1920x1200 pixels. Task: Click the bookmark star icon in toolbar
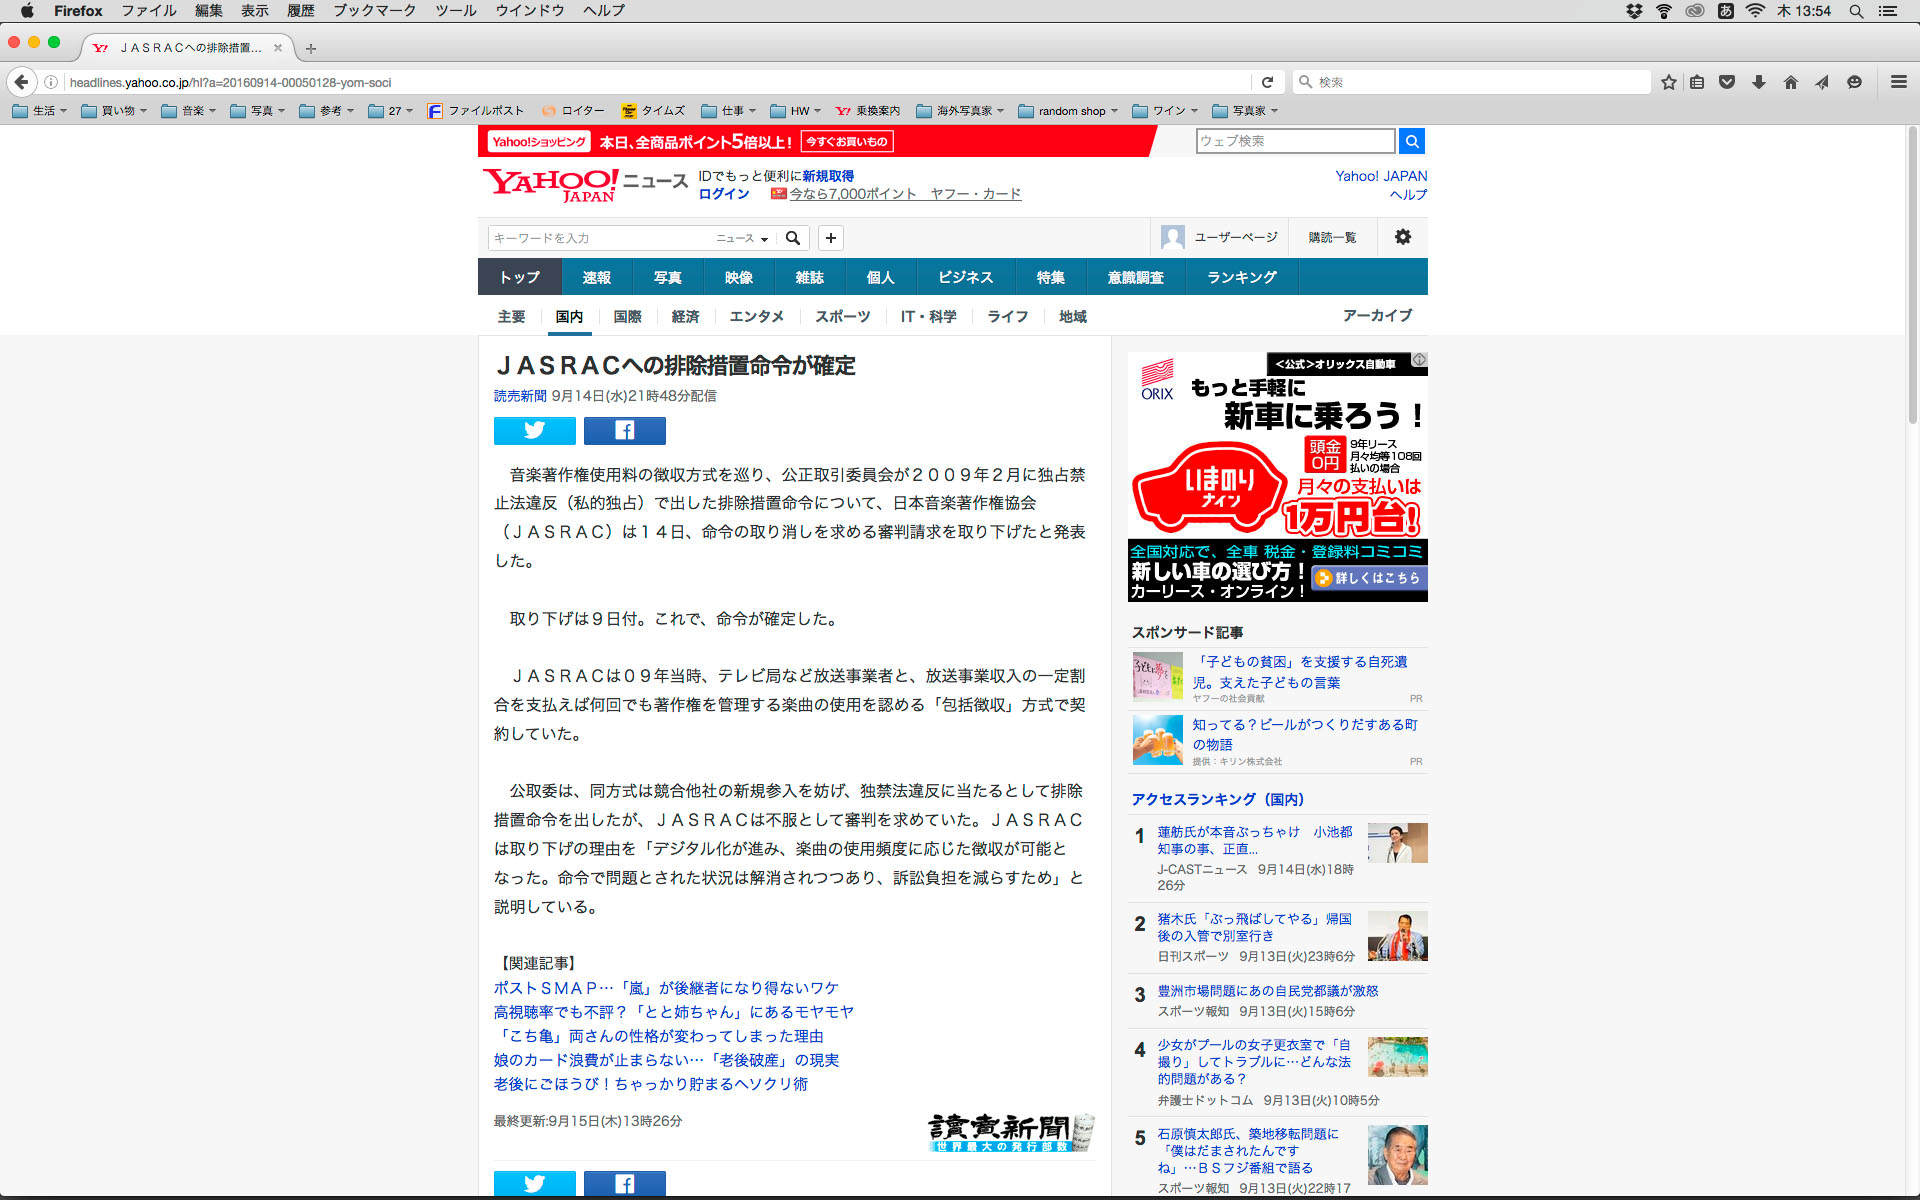click(1668, 82)
